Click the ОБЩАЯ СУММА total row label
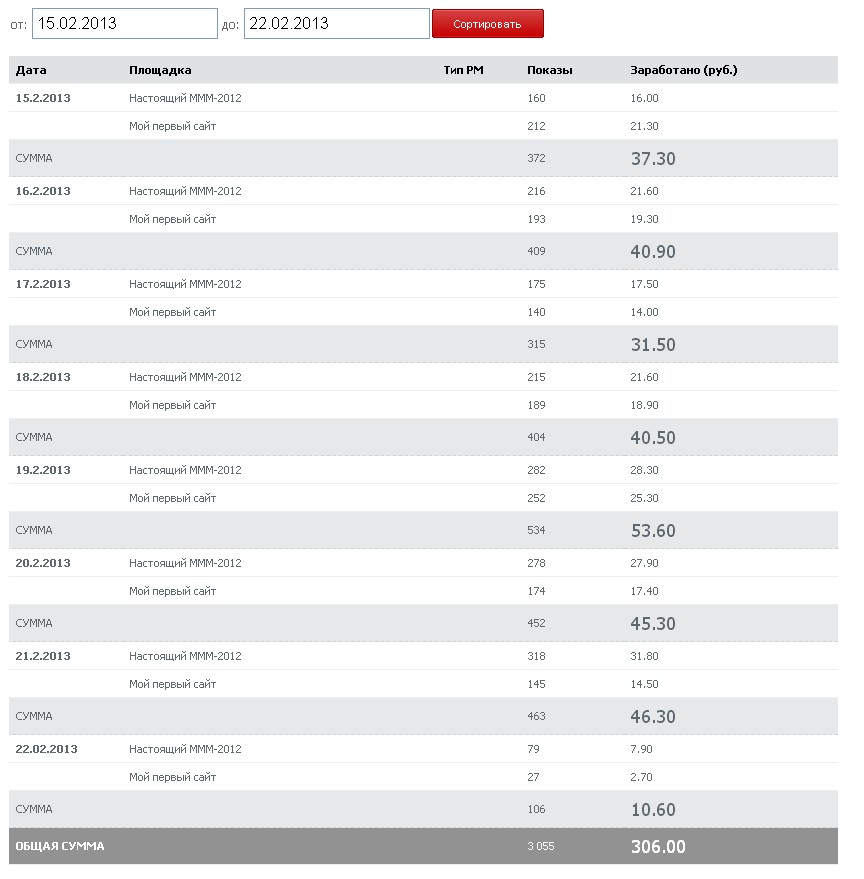Screen dimensions: 864x879 tap(59, 847)
